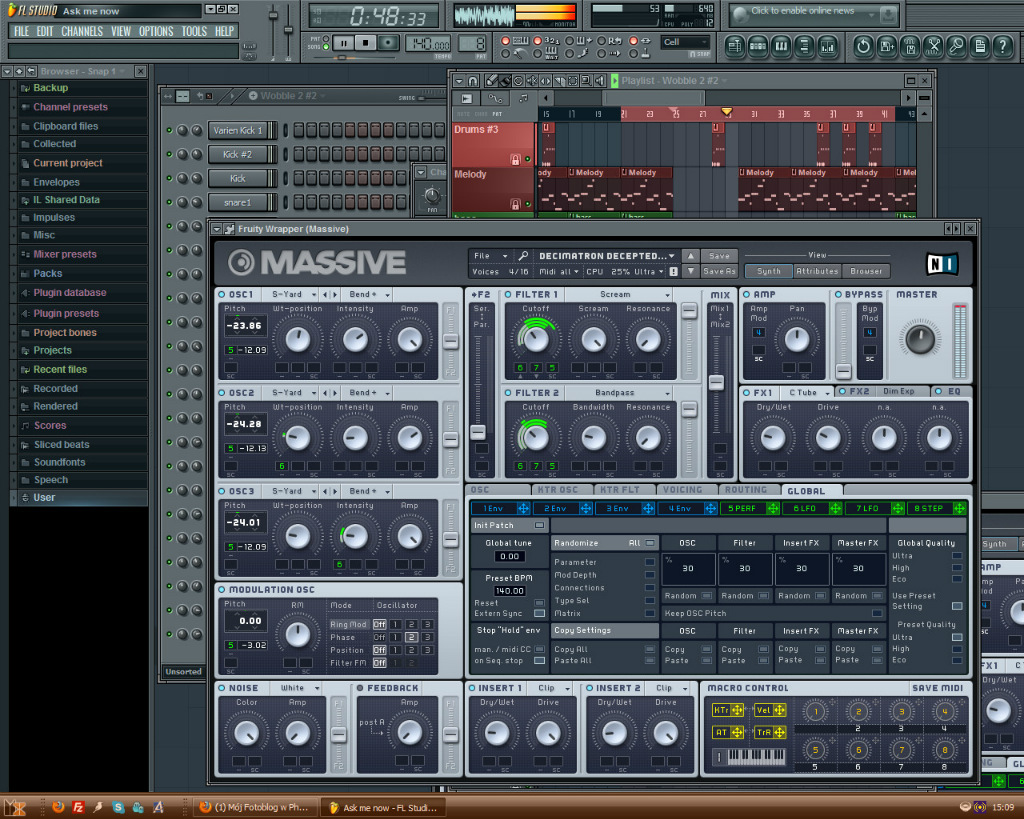Image resolution: width=1024 pixels, height=819 pixels.
Task: Click the Filter 1 Cutoff knob
Action: pos(536,338)
